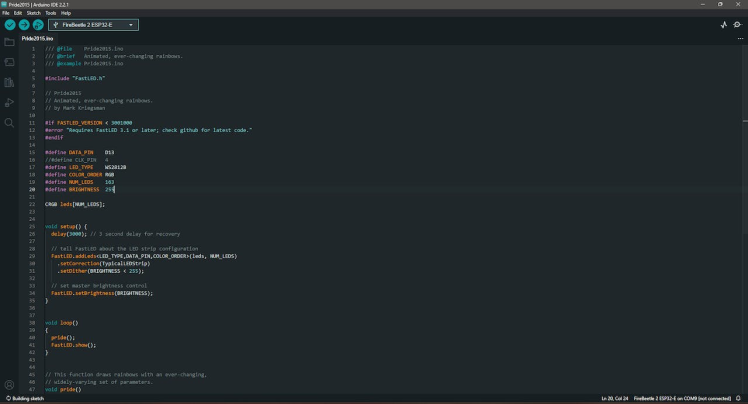Open the Library Manager sidebar panel
This screenshot has height=404, width=748.
(9, 82)
